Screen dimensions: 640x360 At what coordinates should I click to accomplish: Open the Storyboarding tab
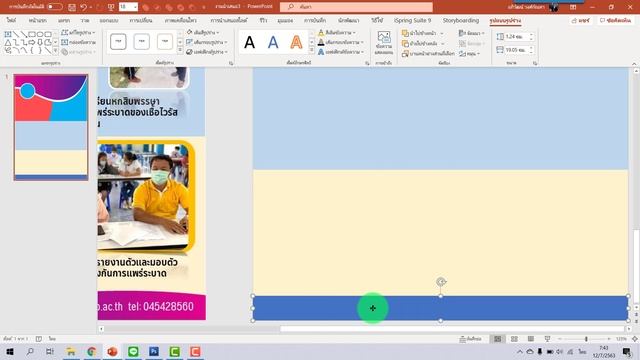[x=461, y=20]
